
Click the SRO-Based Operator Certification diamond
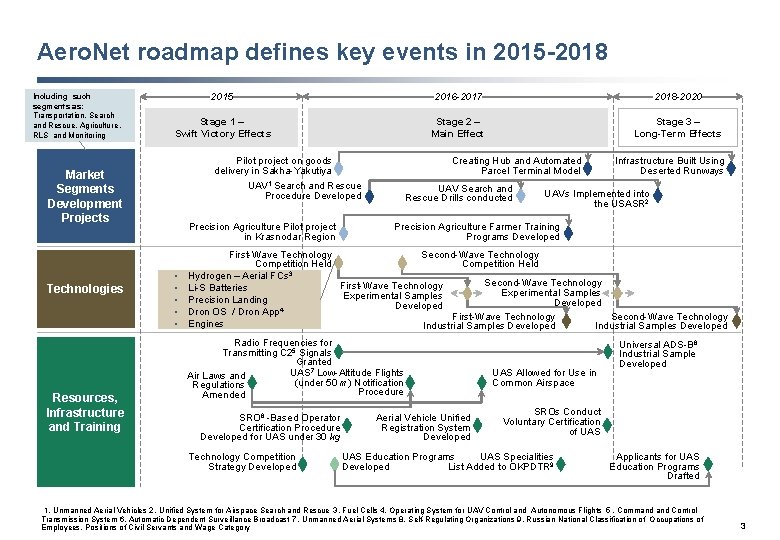pos(347,425)
